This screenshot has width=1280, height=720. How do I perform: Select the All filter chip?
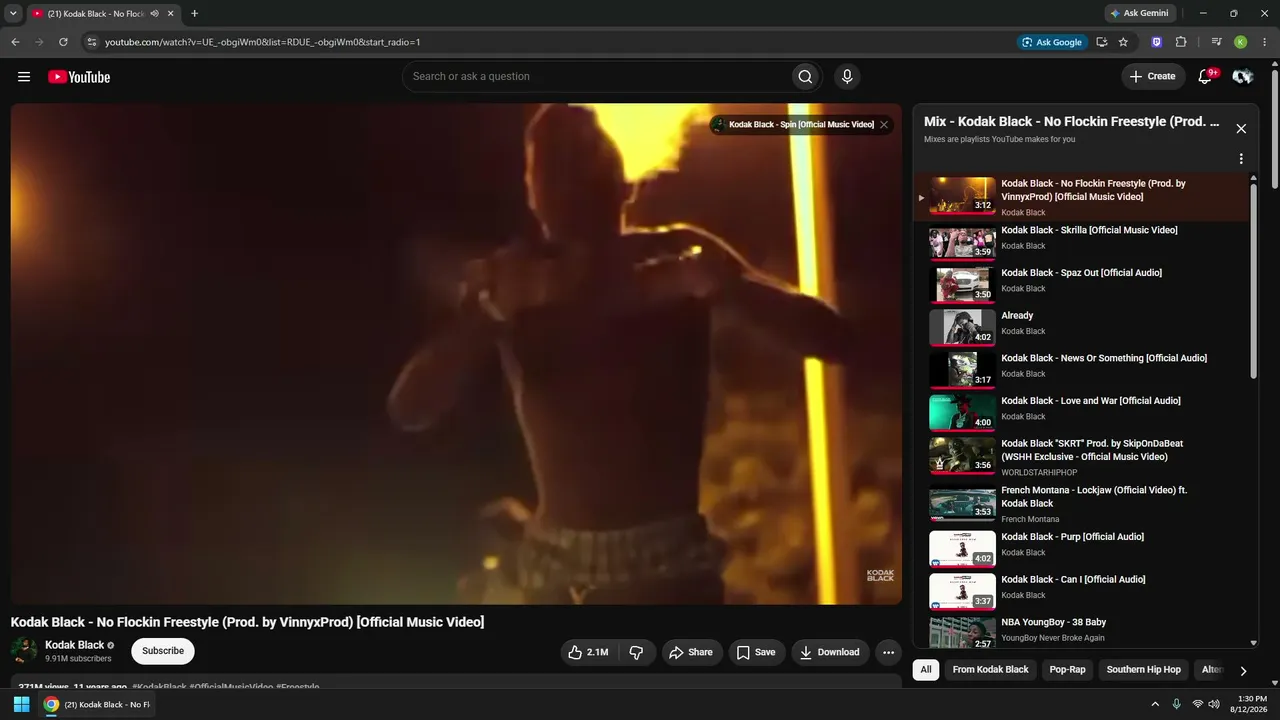[926, 670]
